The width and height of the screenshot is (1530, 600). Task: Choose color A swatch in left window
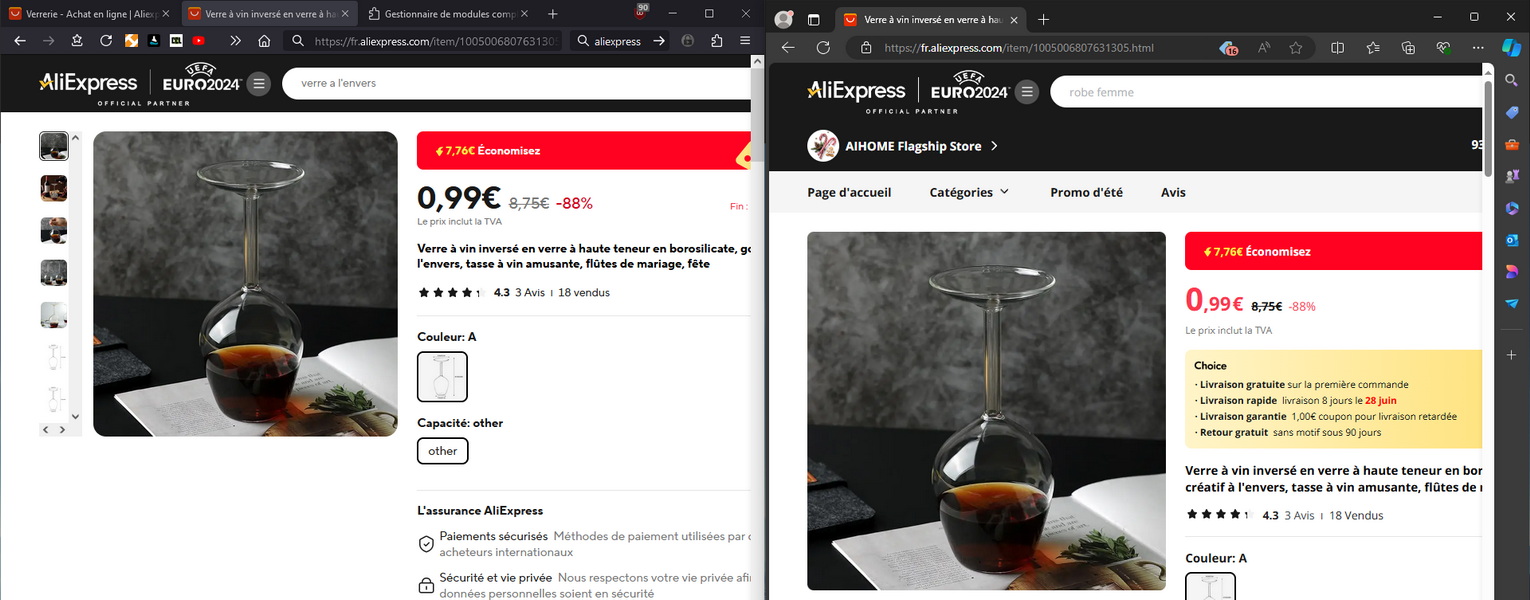pos(442,376)
